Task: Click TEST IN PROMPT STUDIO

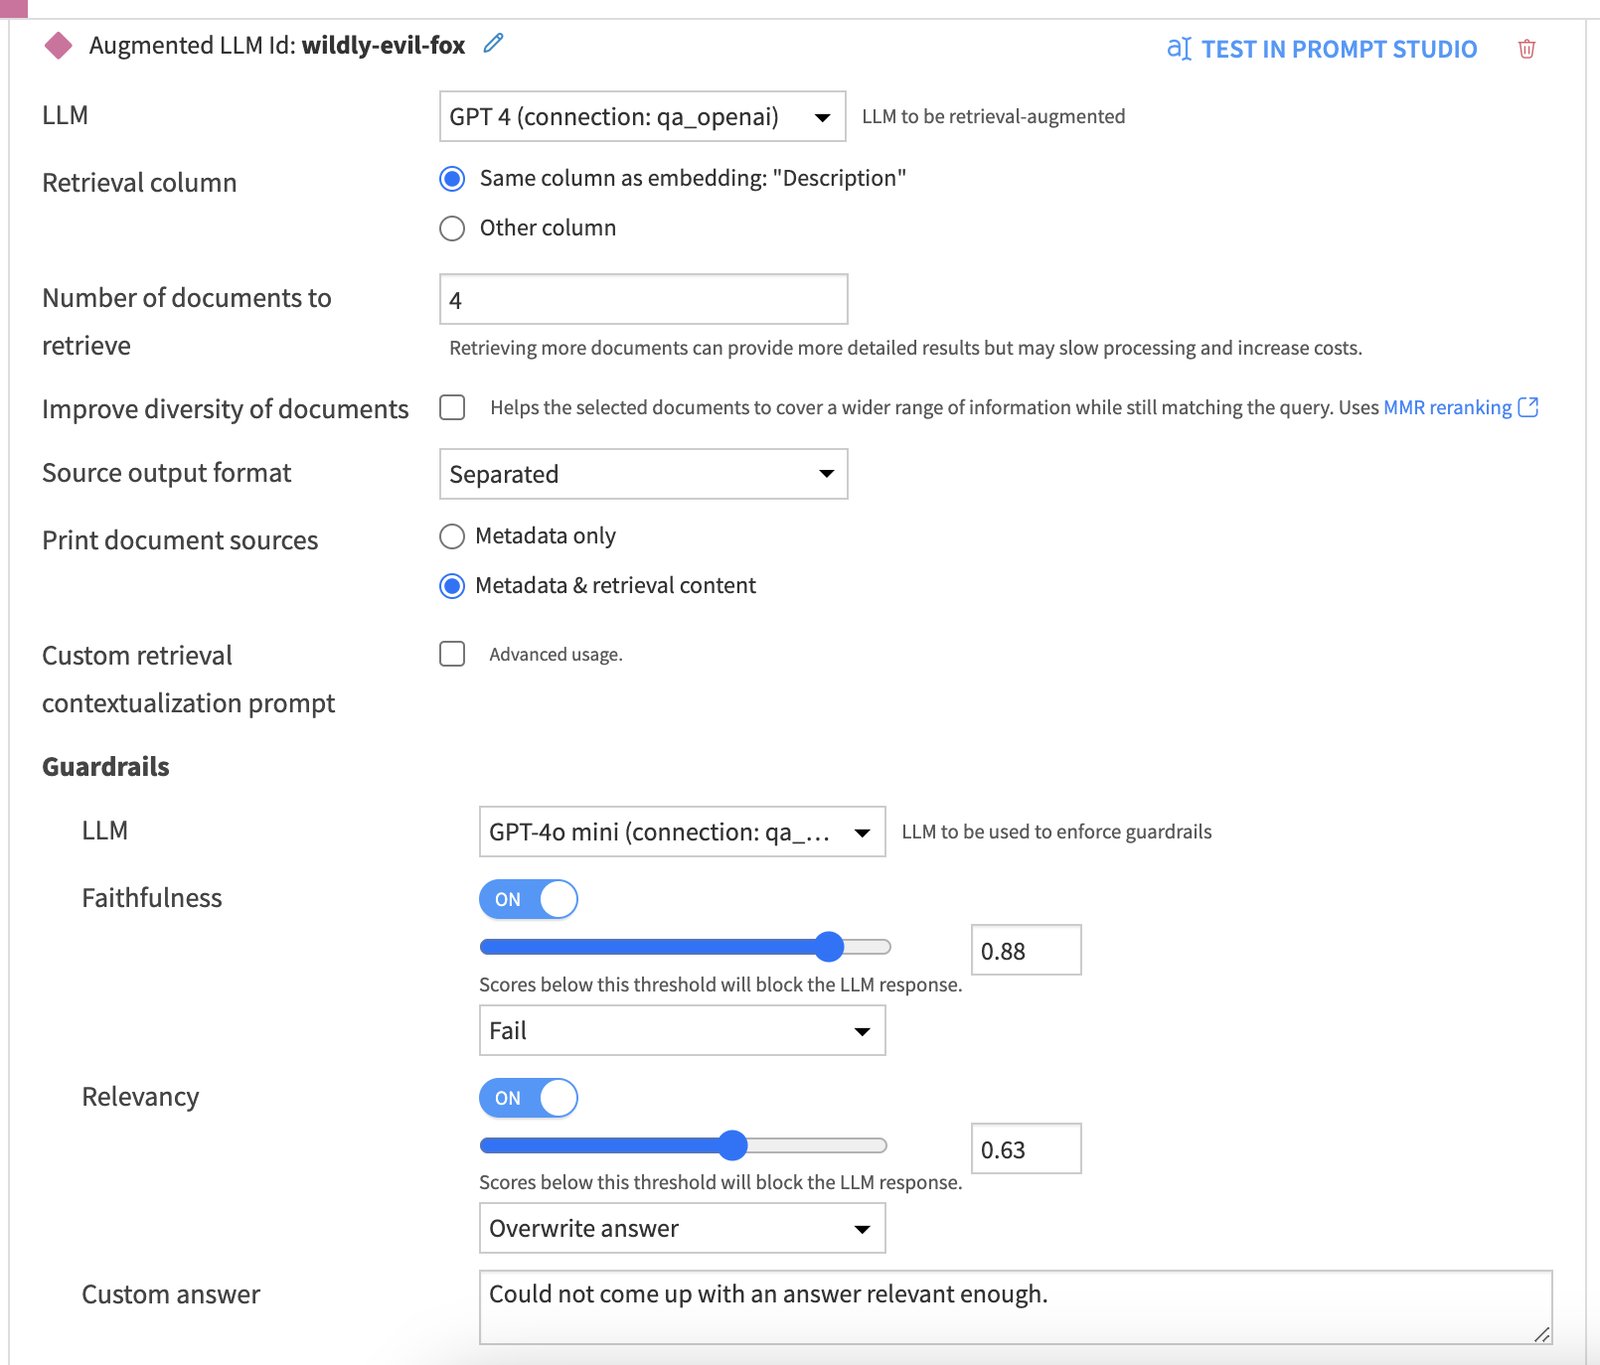Action: pyautogui.click(x=1340, y=48)
